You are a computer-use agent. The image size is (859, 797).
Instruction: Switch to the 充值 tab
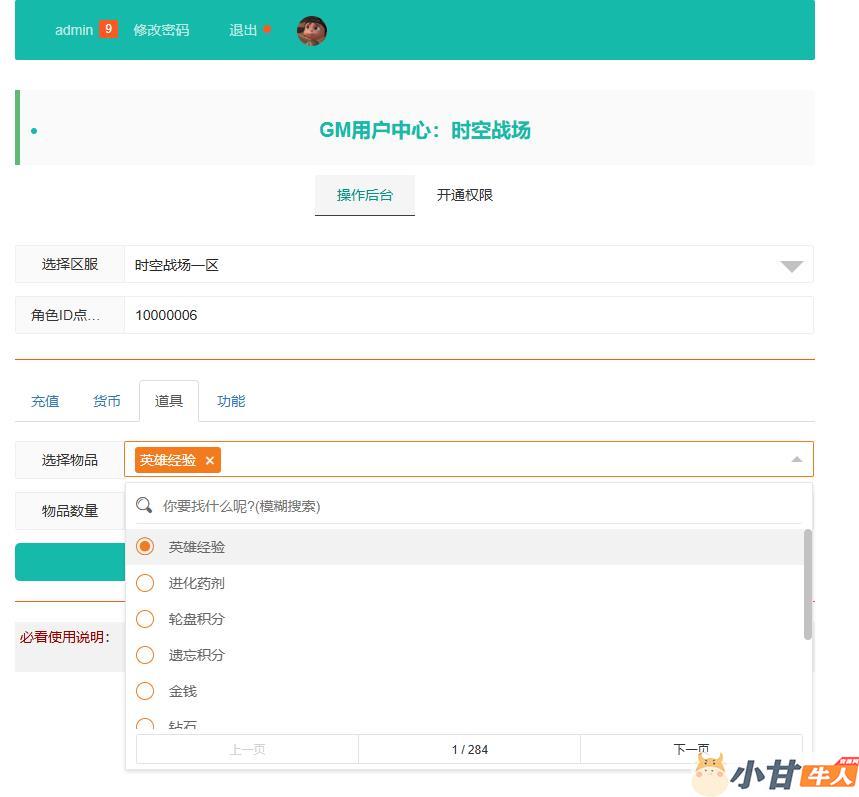click(45, 401)
